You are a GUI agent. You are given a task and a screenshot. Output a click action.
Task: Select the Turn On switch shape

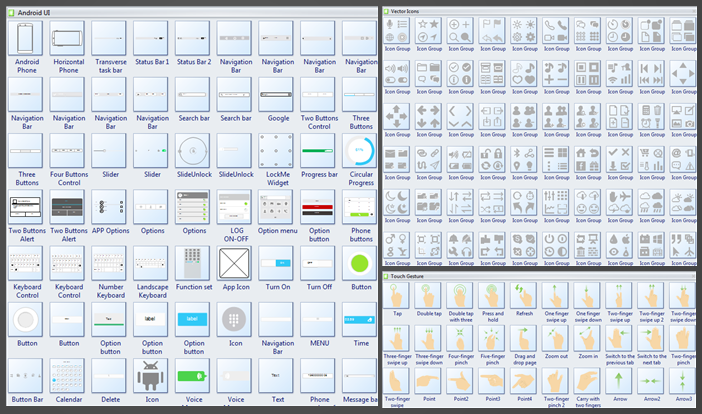[x=277, y=263]
